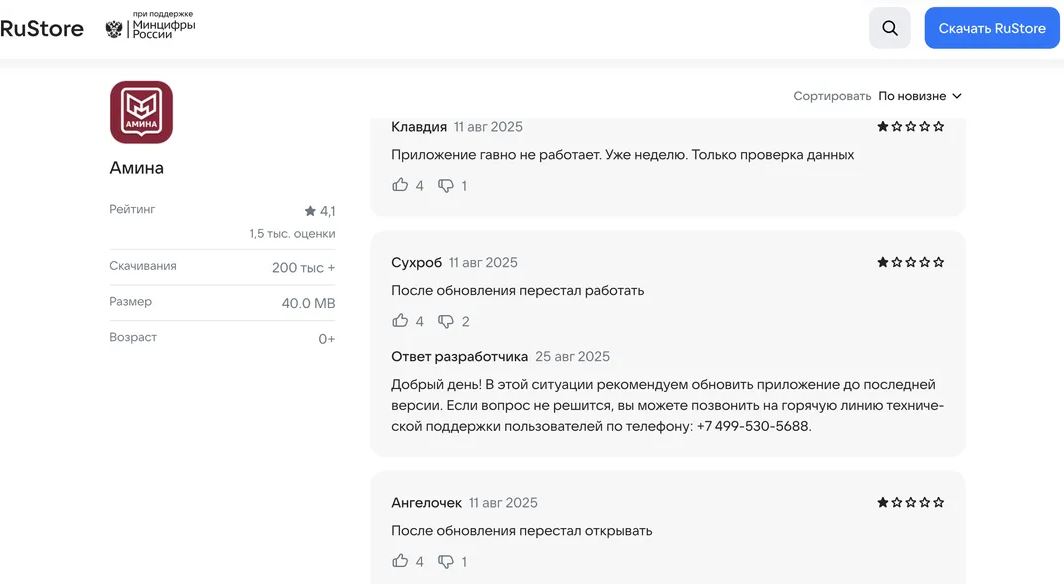This screenshot has width=1064, height=584.
Task: Click the chevron next to По новизне
Action: click(x=956, y=96)
